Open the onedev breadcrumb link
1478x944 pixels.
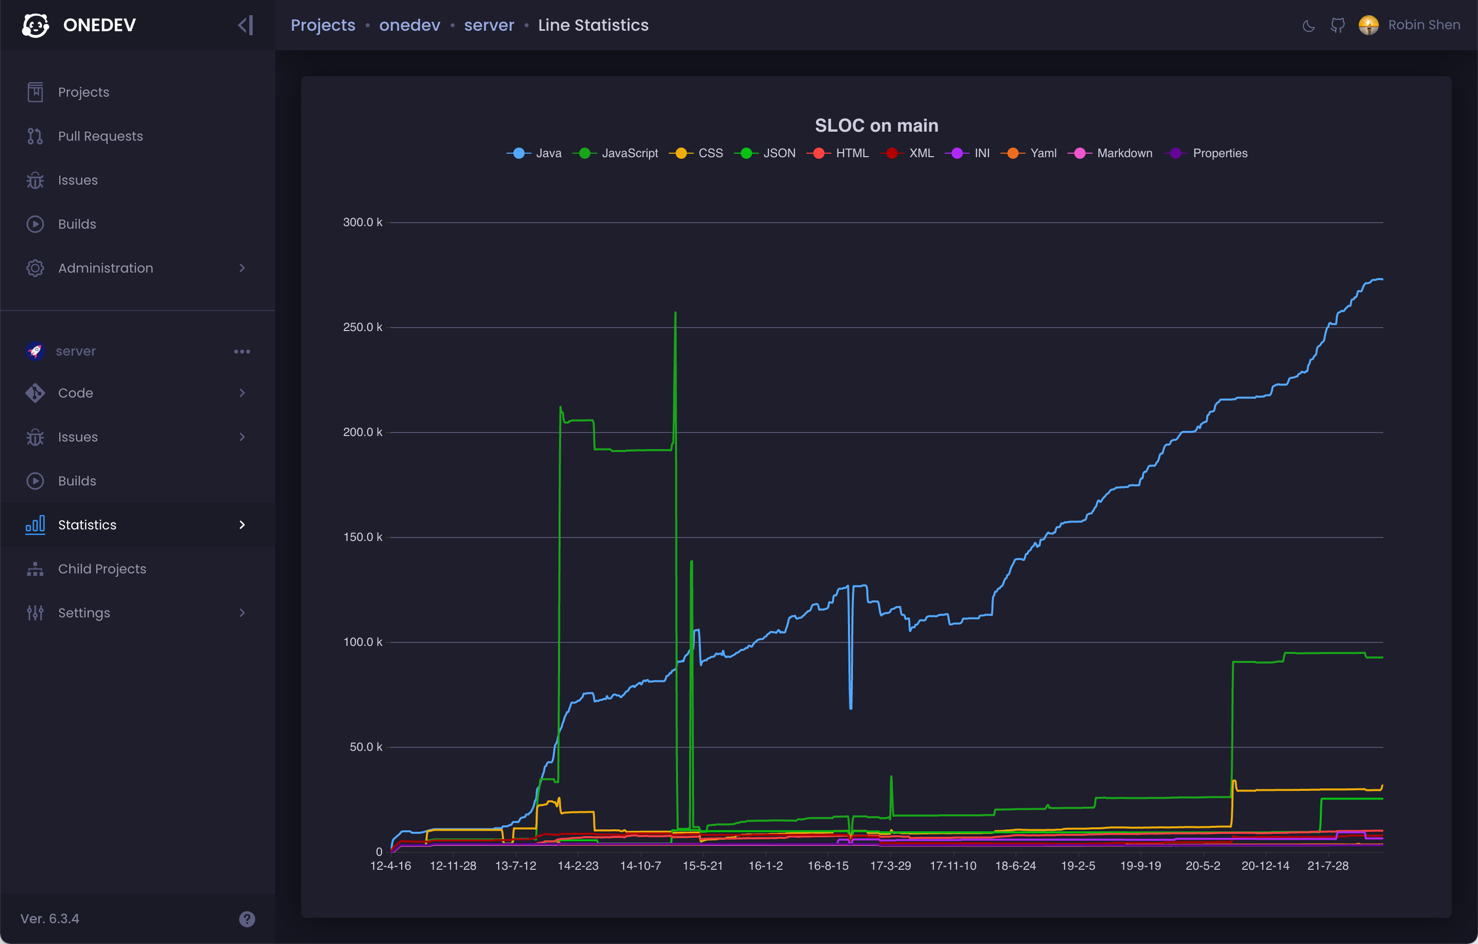point(409,25)
